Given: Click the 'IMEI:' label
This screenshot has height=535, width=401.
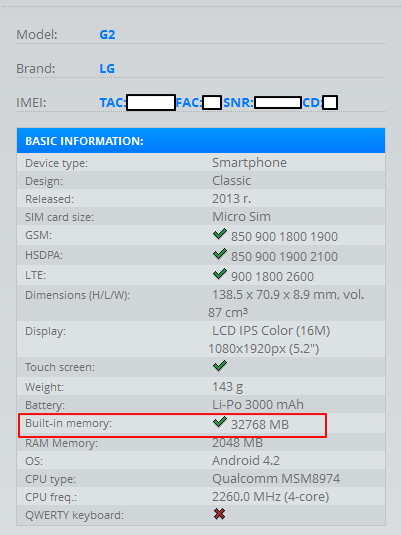Looking at the screenshot, I should point(31,103).
